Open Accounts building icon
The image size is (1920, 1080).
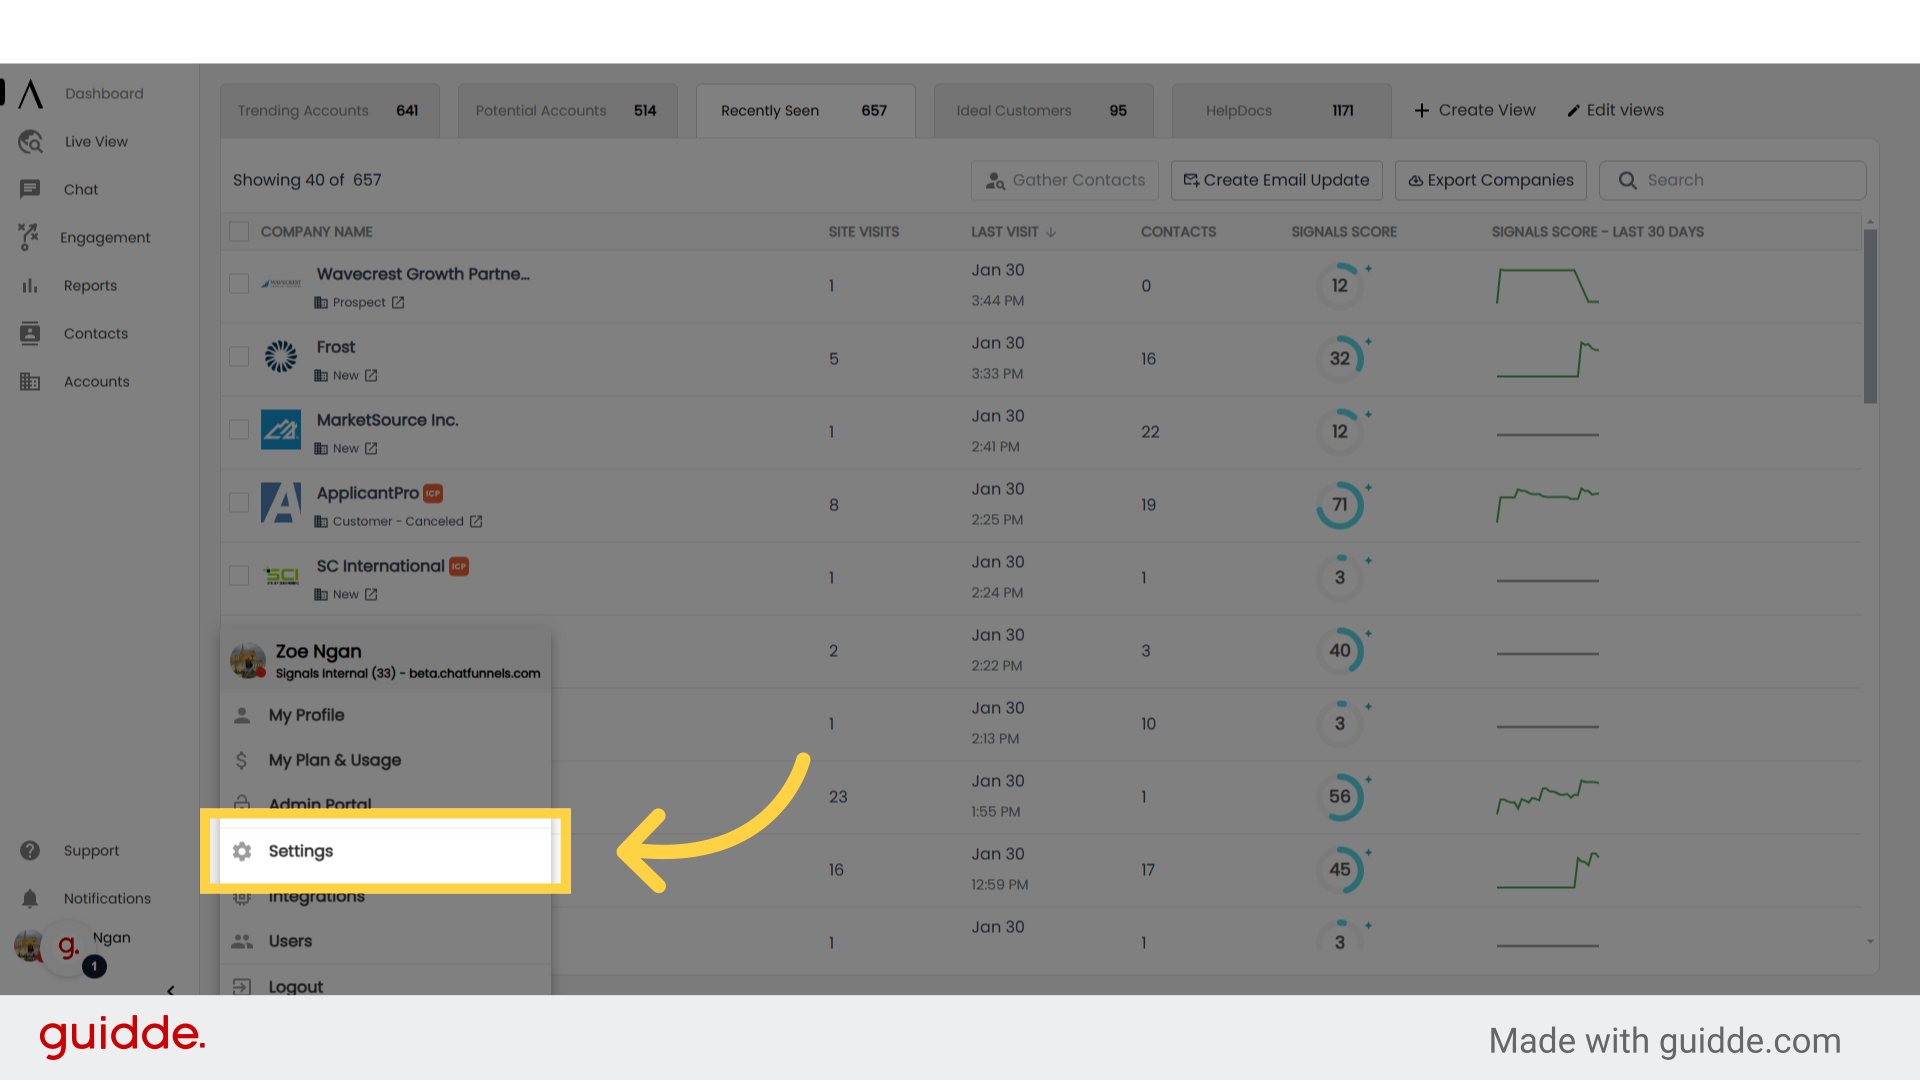(30, 382)
